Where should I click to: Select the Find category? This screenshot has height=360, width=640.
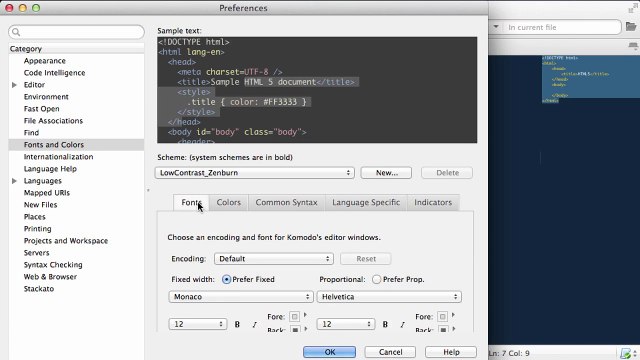(31, 133)
